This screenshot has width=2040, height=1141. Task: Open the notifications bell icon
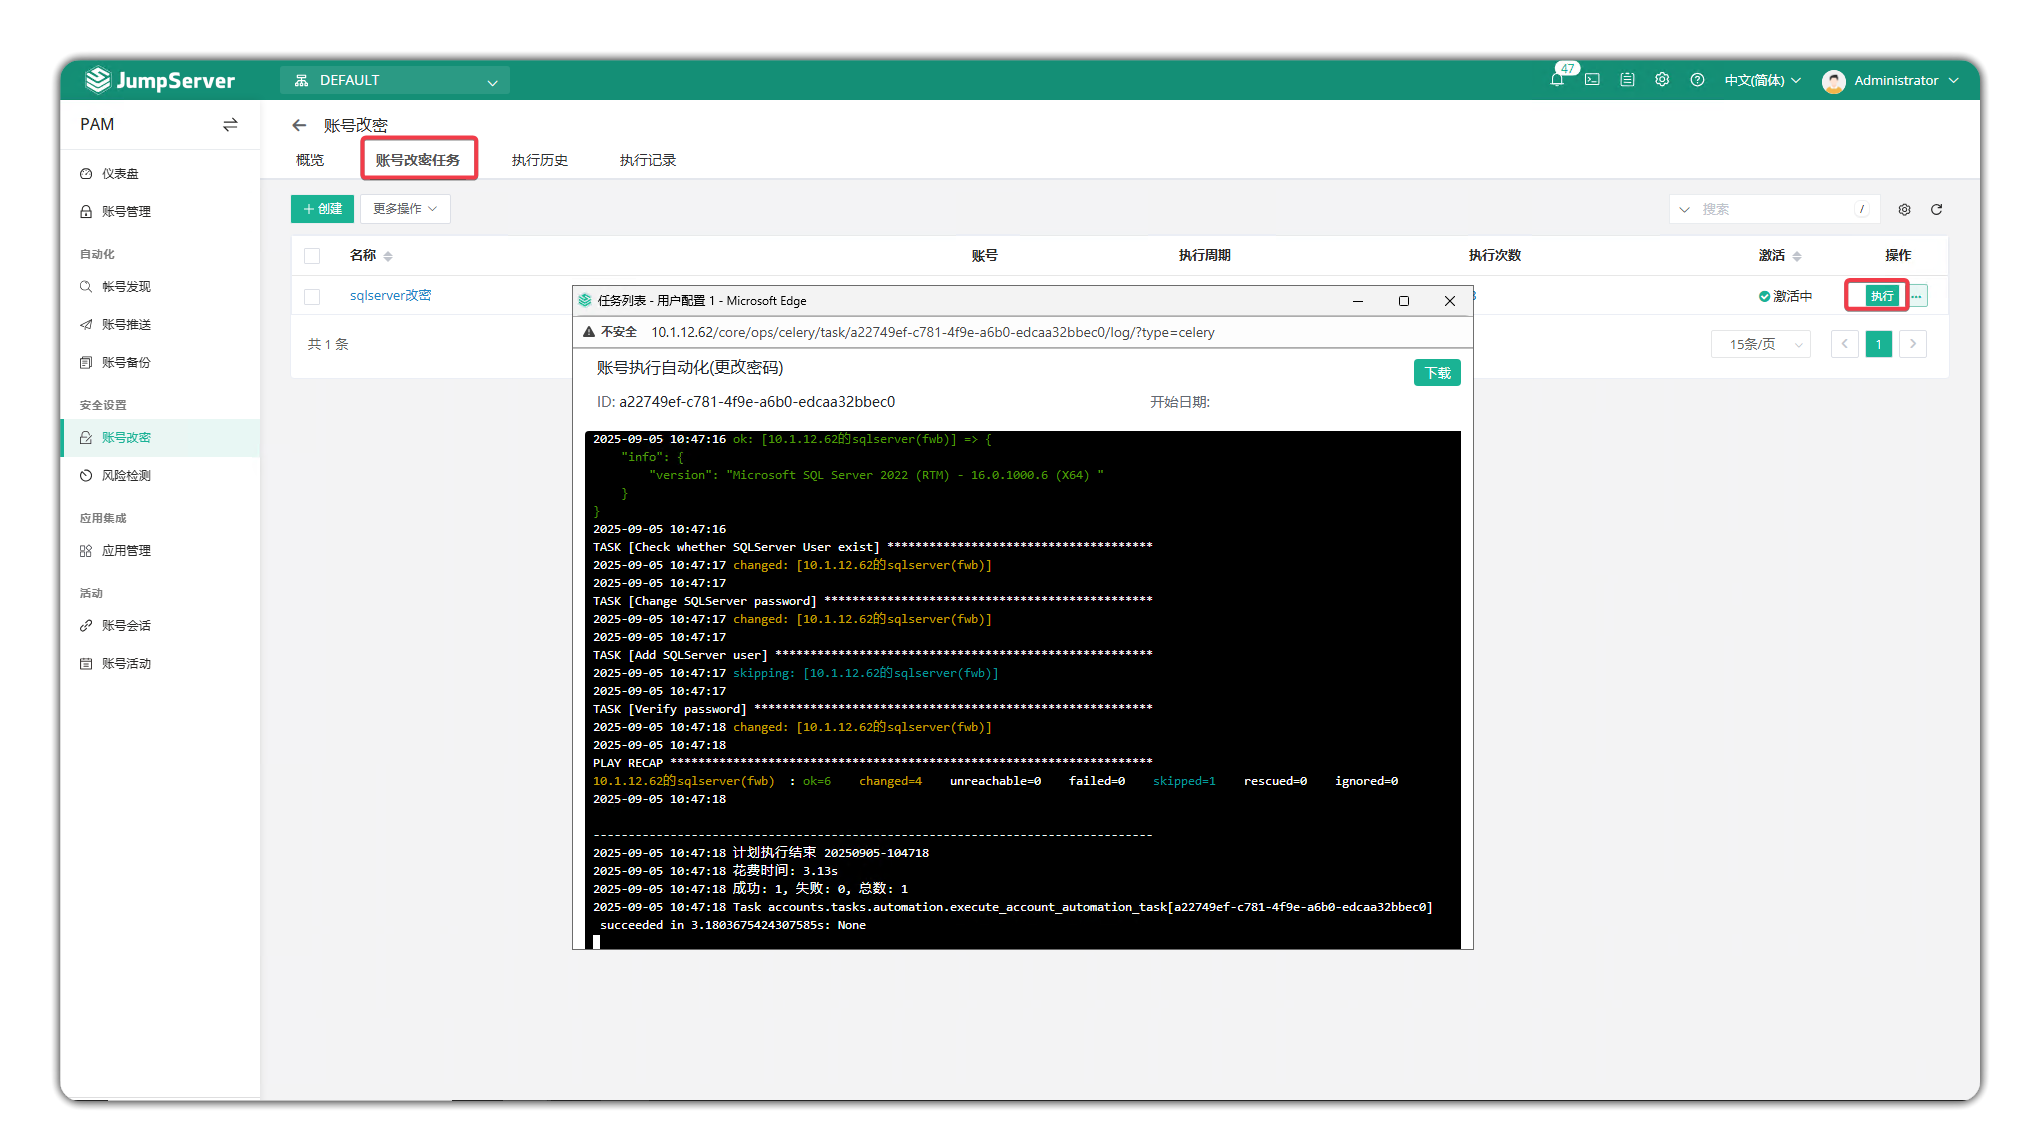coord(1557,80)
